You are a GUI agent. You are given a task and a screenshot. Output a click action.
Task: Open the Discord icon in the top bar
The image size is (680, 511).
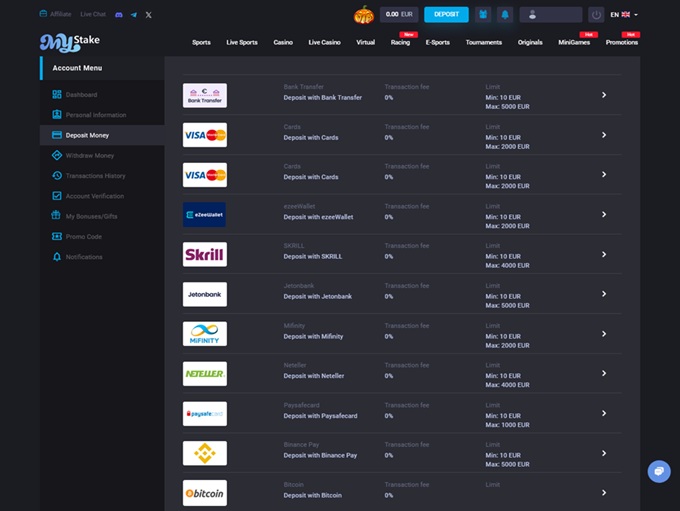119,15
